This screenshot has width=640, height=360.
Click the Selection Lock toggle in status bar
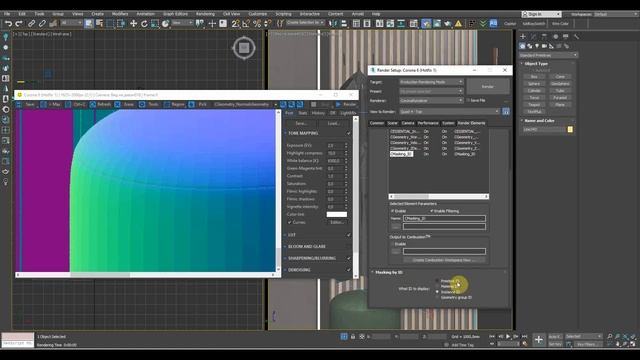tap(353, 336)
